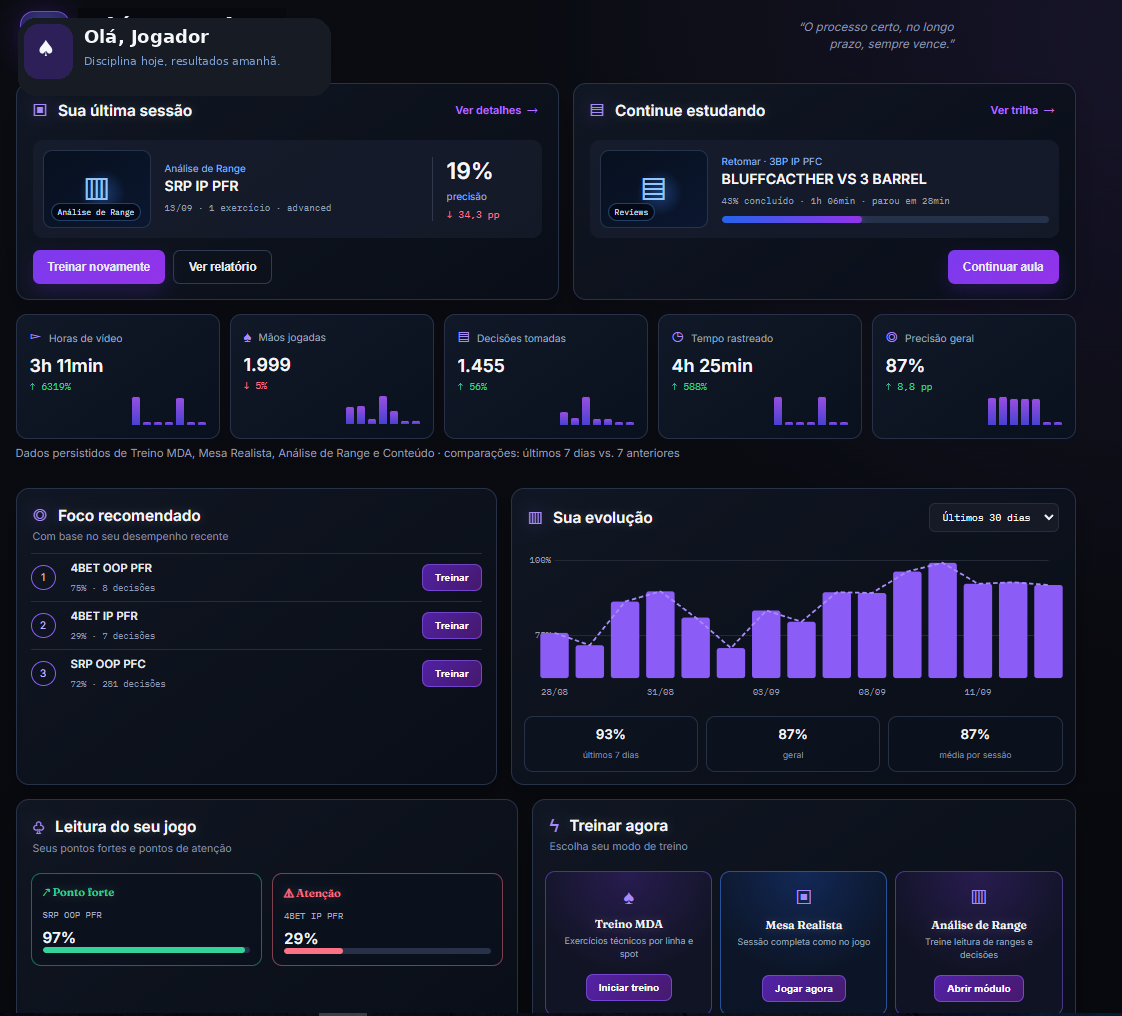Open Ver trilha link
Image resolution: width=1122 pixels, height=1016 pixels.
[x=1023, y=110]
